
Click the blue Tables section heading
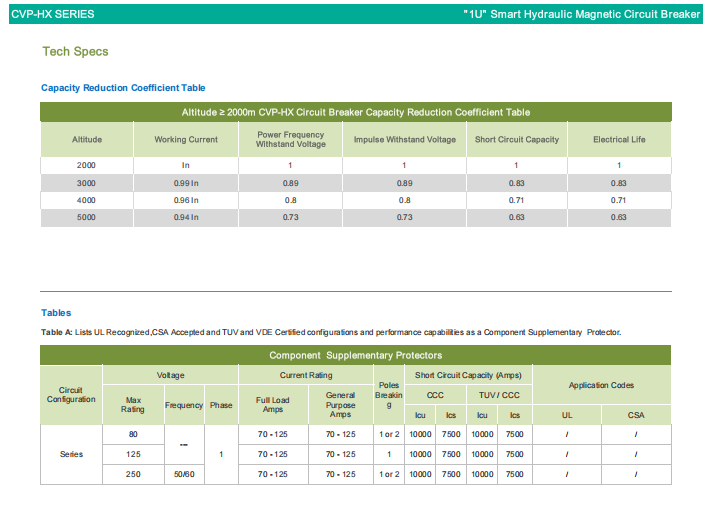coord(56,313)
